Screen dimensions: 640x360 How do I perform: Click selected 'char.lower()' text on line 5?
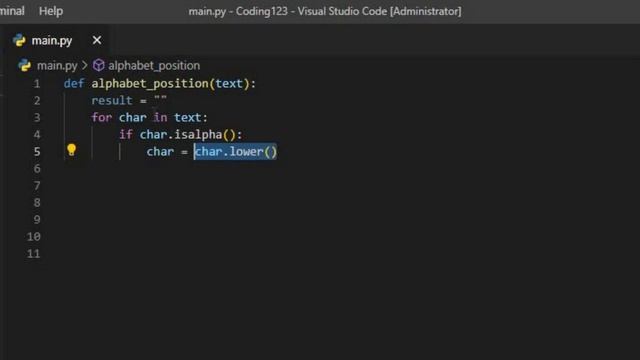(x=236, y=151)
